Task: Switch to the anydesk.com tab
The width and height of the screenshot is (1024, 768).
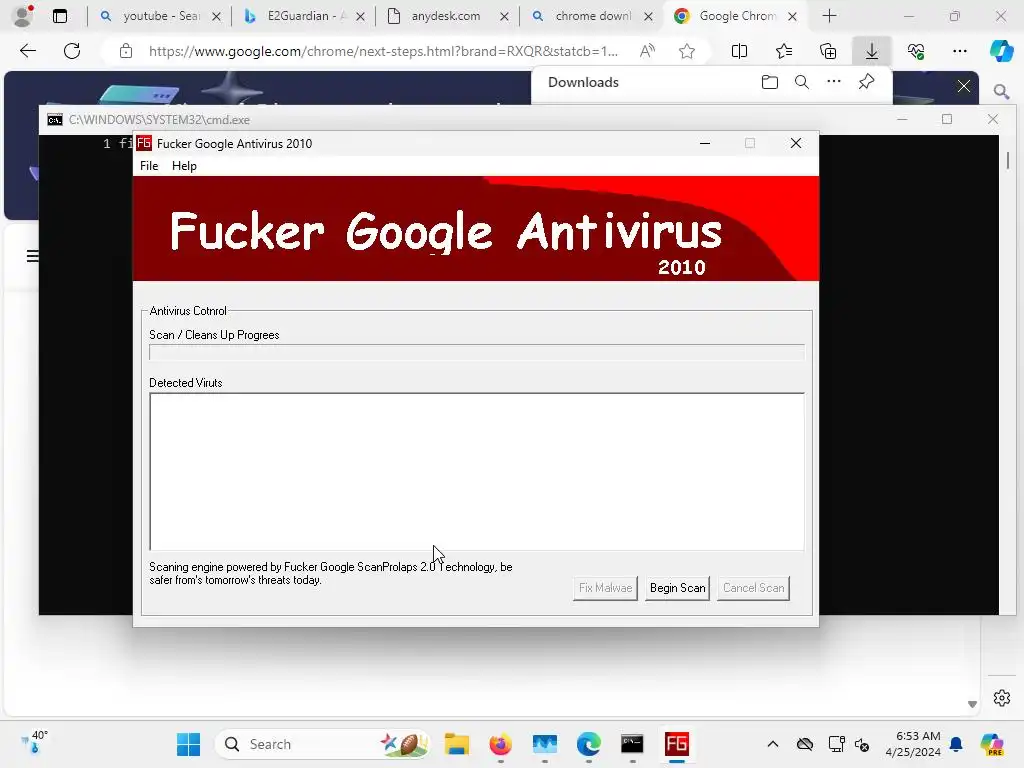Action: 444,16
